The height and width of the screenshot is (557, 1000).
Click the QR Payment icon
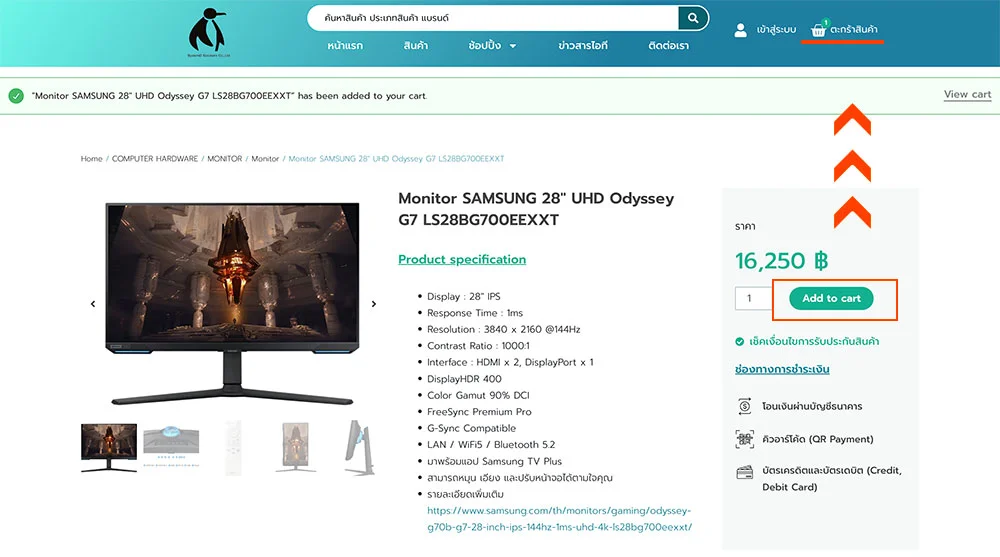coord(744,439)
